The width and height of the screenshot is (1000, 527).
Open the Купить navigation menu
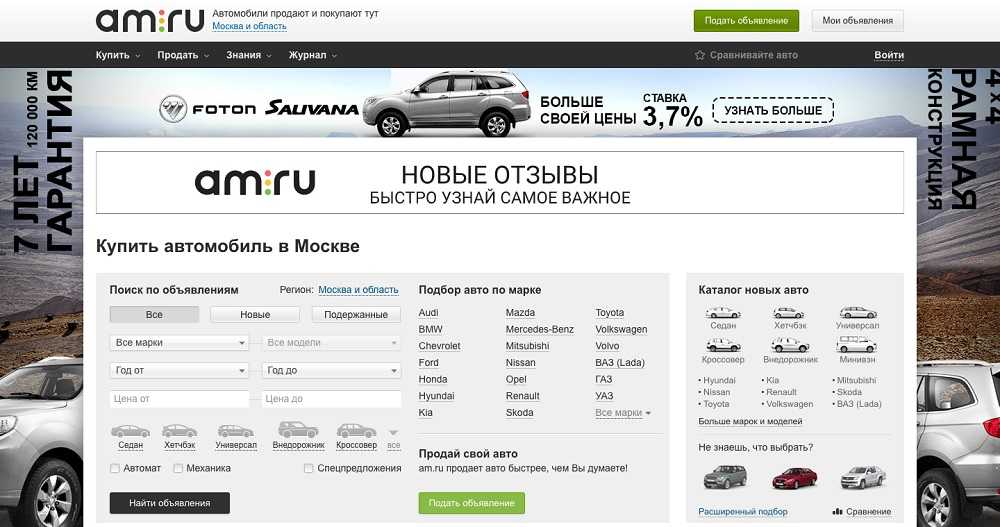(x=117, y=55)
